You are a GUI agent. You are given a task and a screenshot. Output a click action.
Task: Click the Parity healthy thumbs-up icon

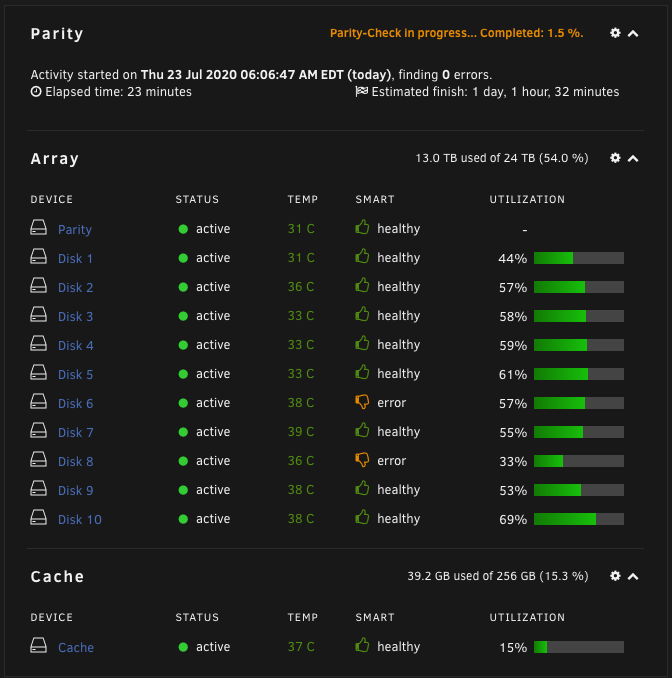click(x=362, y=227)
